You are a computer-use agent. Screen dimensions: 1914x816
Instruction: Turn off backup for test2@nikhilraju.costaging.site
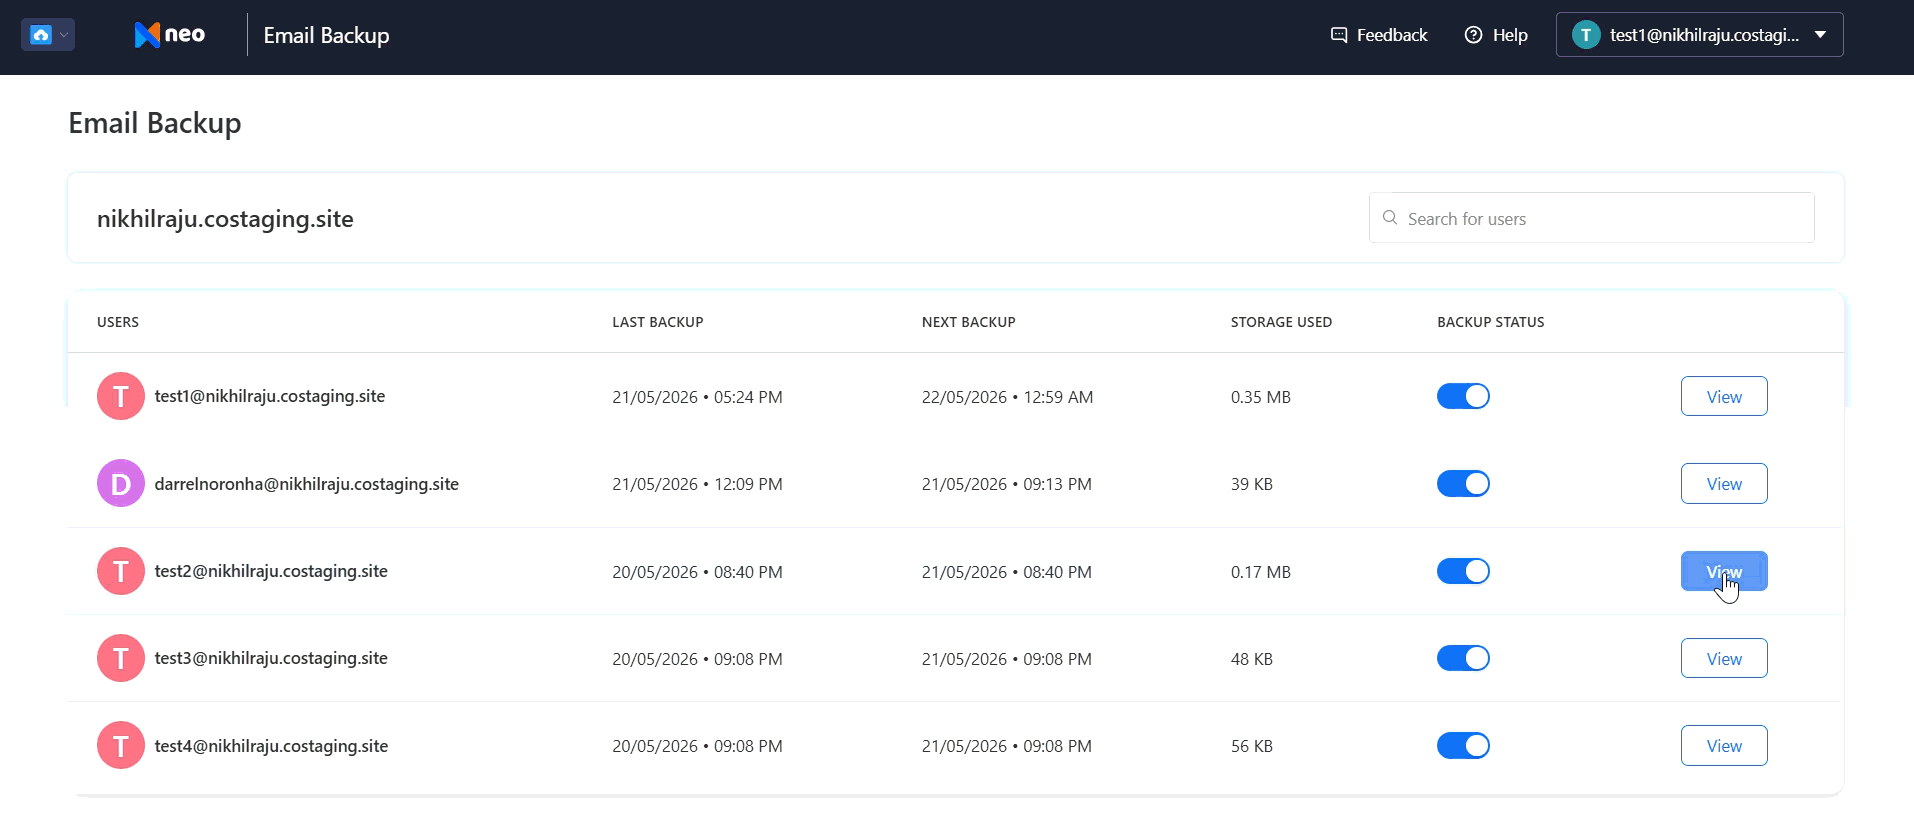coord(1463,571)
